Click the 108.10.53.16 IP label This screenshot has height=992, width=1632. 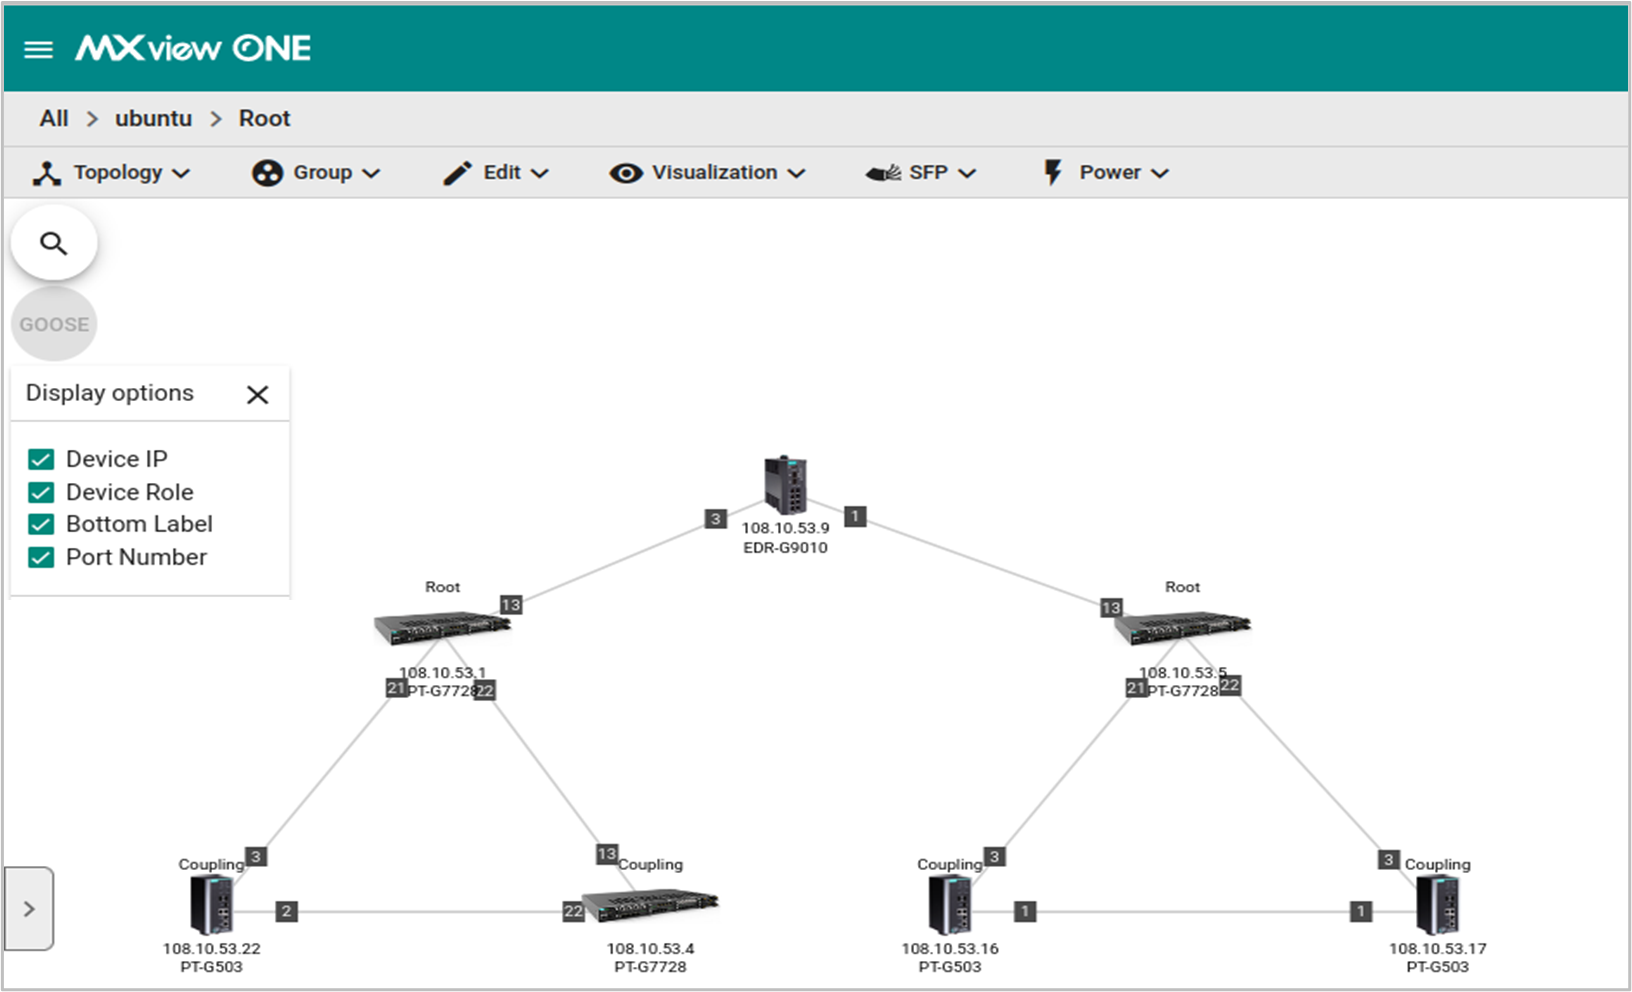point(950,949)
